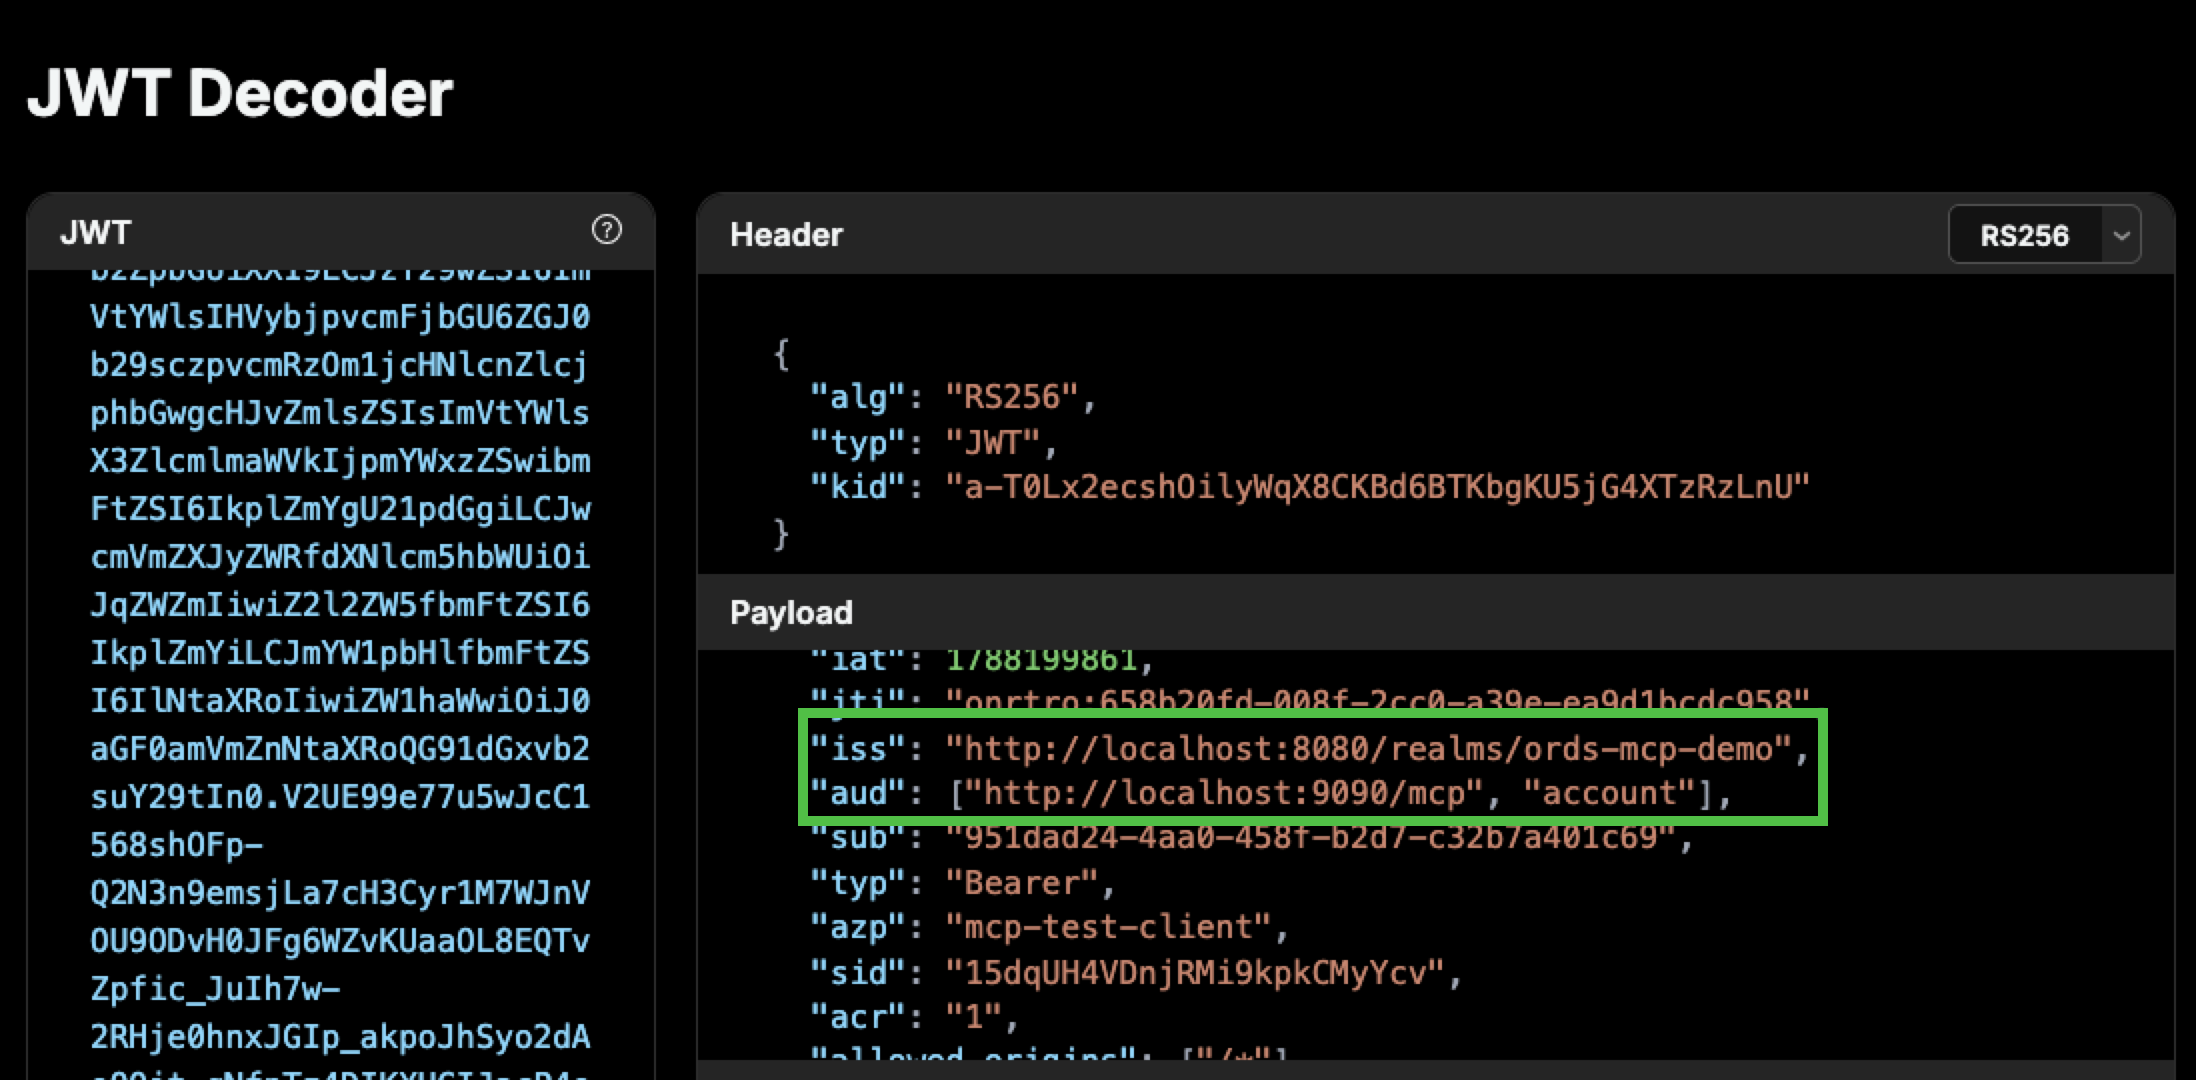Click the token line aGF0amVmZnNtaXRoQG91dGxvb2

340,749
